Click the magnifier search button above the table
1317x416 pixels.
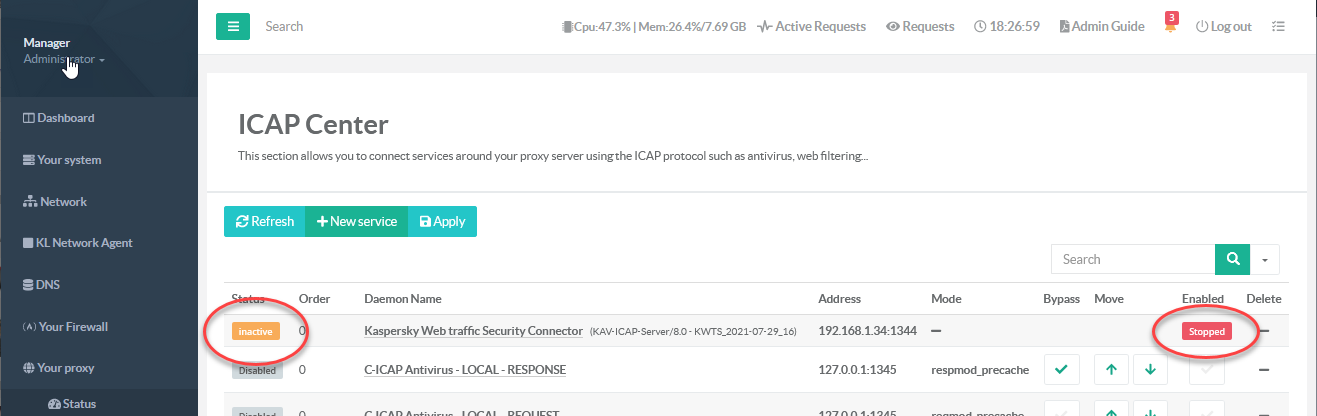point(1233,259)
